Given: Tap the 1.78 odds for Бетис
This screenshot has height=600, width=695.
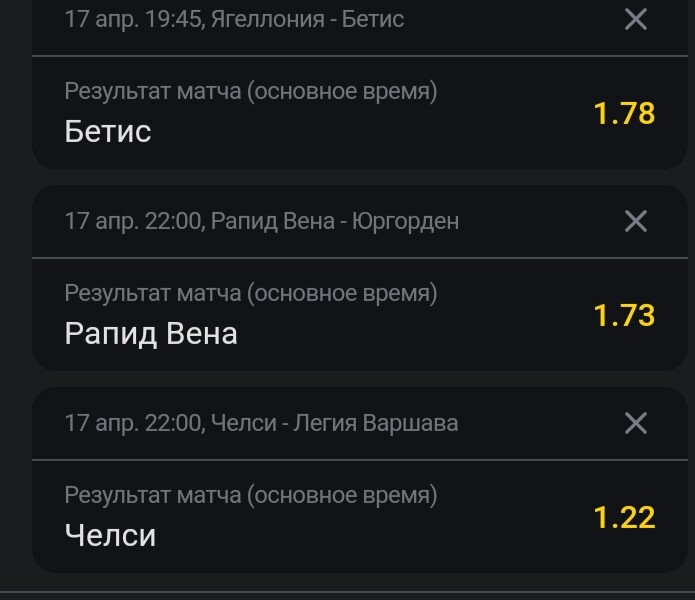Looking at the screenshot, I should 624,113.
